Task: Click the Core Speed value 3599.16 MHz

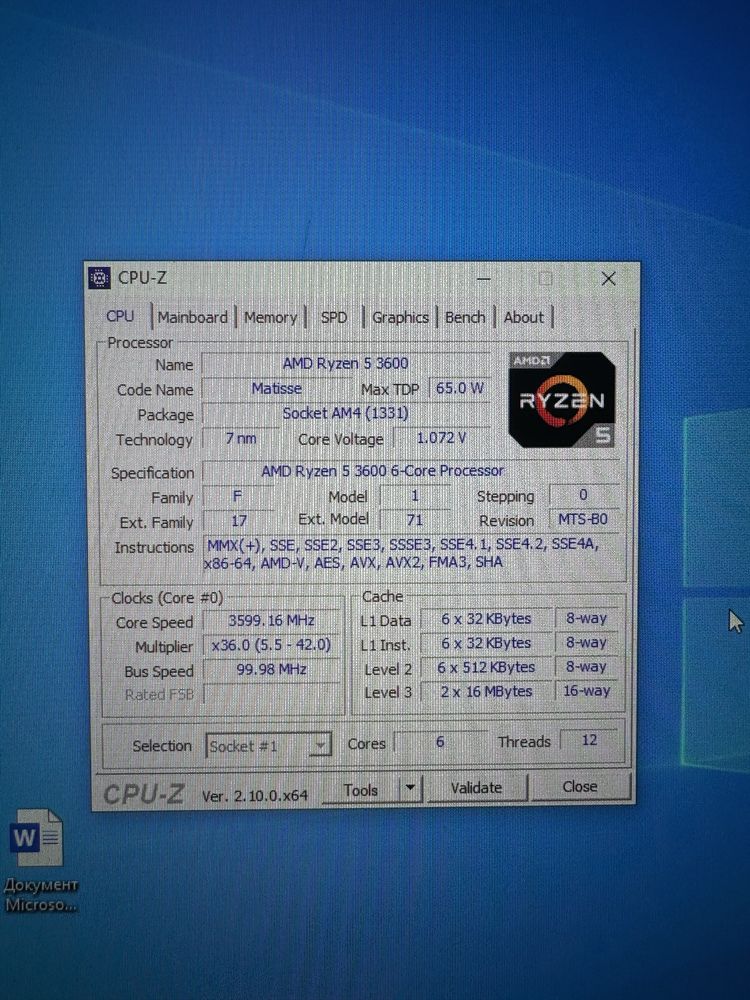Action: point(271,620)
